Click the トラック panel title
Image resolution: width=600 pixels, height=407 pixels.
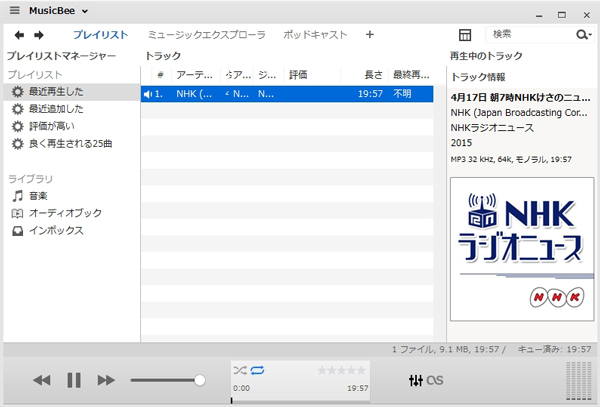[x=163, y=56]
